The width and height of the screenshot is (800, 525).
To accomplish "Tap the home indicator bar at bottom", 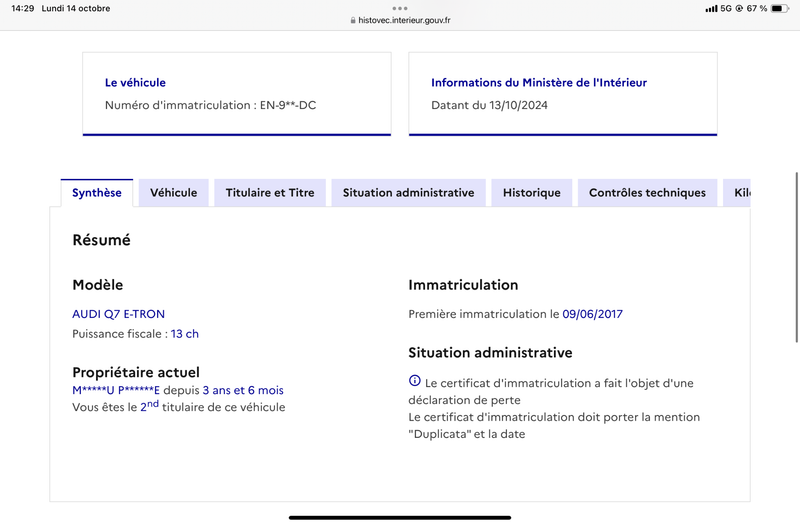I will (x=400, y=517).
